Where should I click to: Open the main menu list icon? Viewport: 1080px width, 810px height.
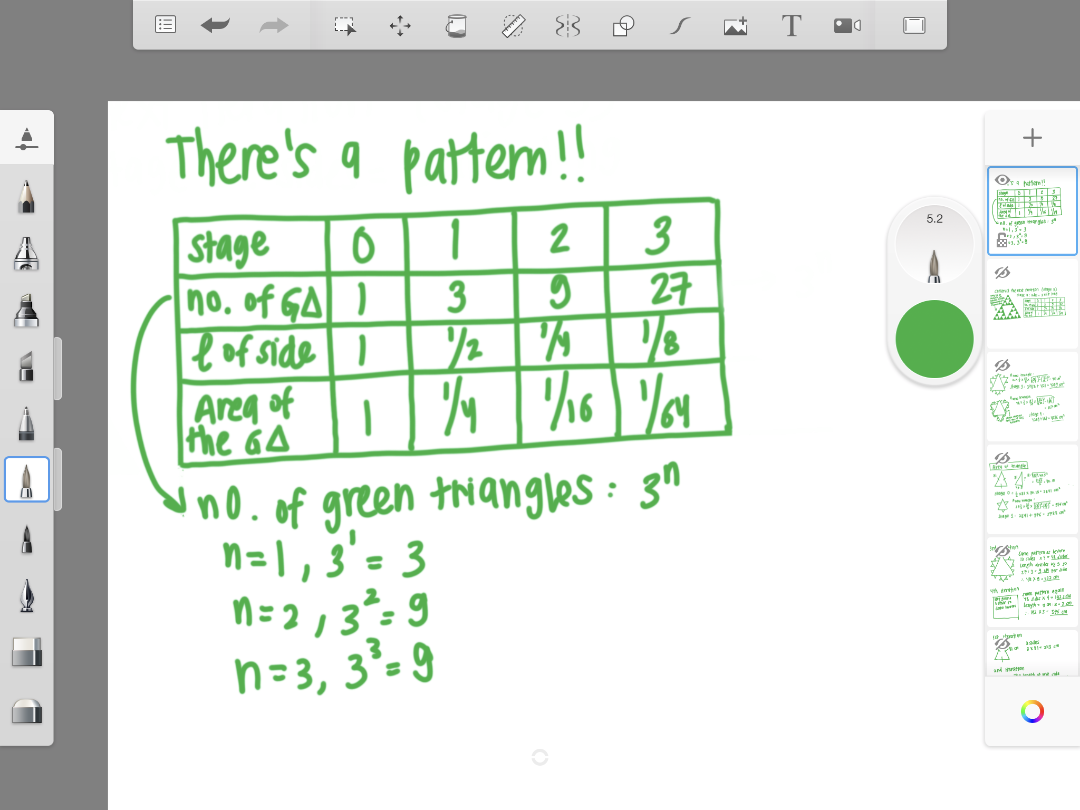point(166,26)
